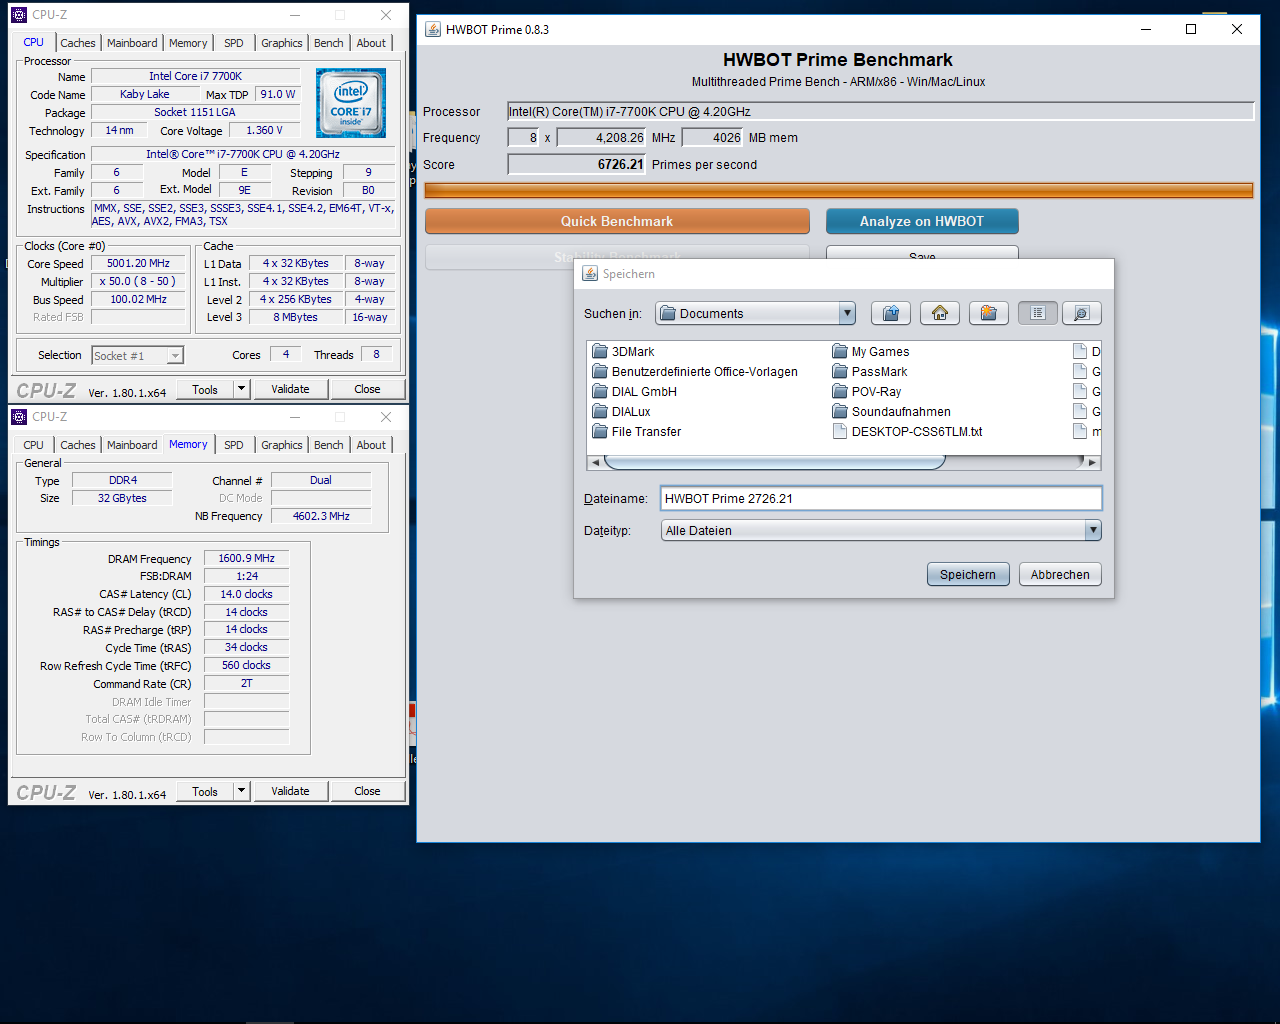Click Close button in lower CPU-Z window
The width and height of the screenshot is (1280, 1024).
367,791
